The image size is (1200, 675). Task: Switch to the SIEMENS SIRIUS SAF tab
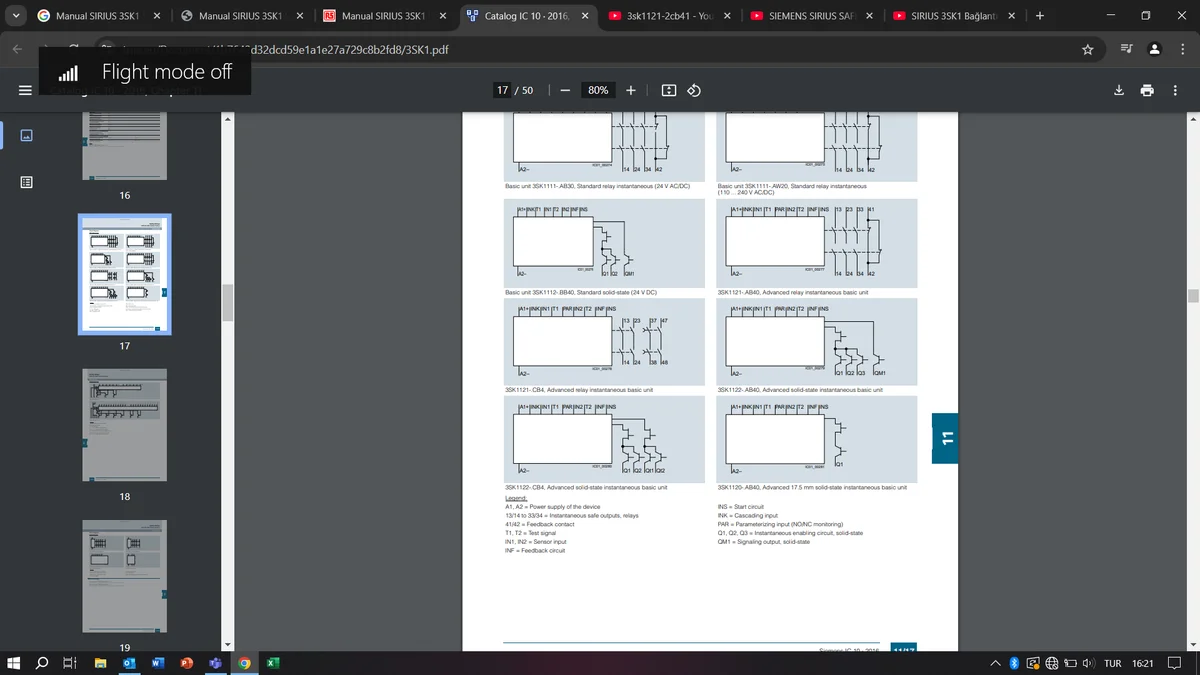click(x=814, y=16)
